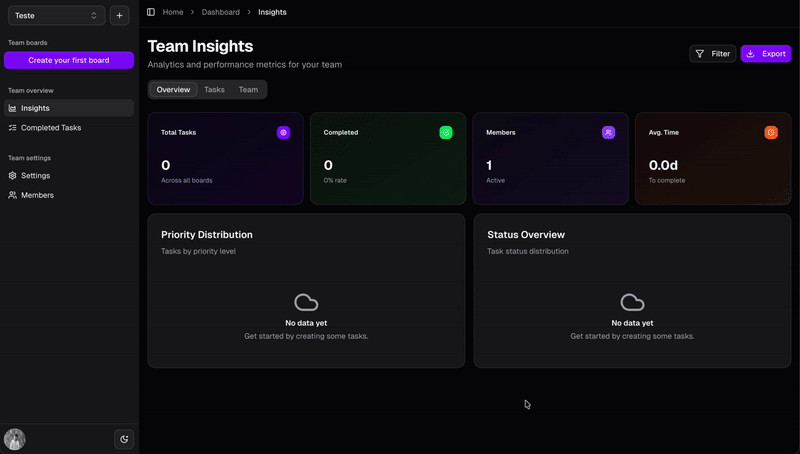Click the green Completed checkmark icon
This screenshot has height=454, width=800.
tap(446, 132)
